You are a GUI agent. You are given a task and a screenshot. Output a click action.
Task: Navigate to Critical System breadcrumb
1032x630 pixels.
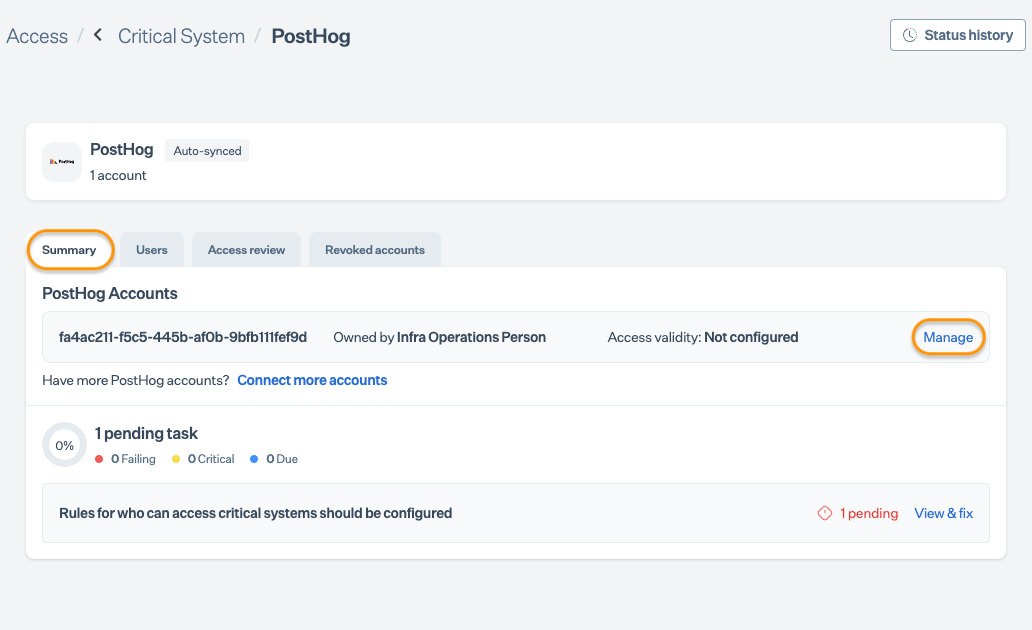pos(181,36)
